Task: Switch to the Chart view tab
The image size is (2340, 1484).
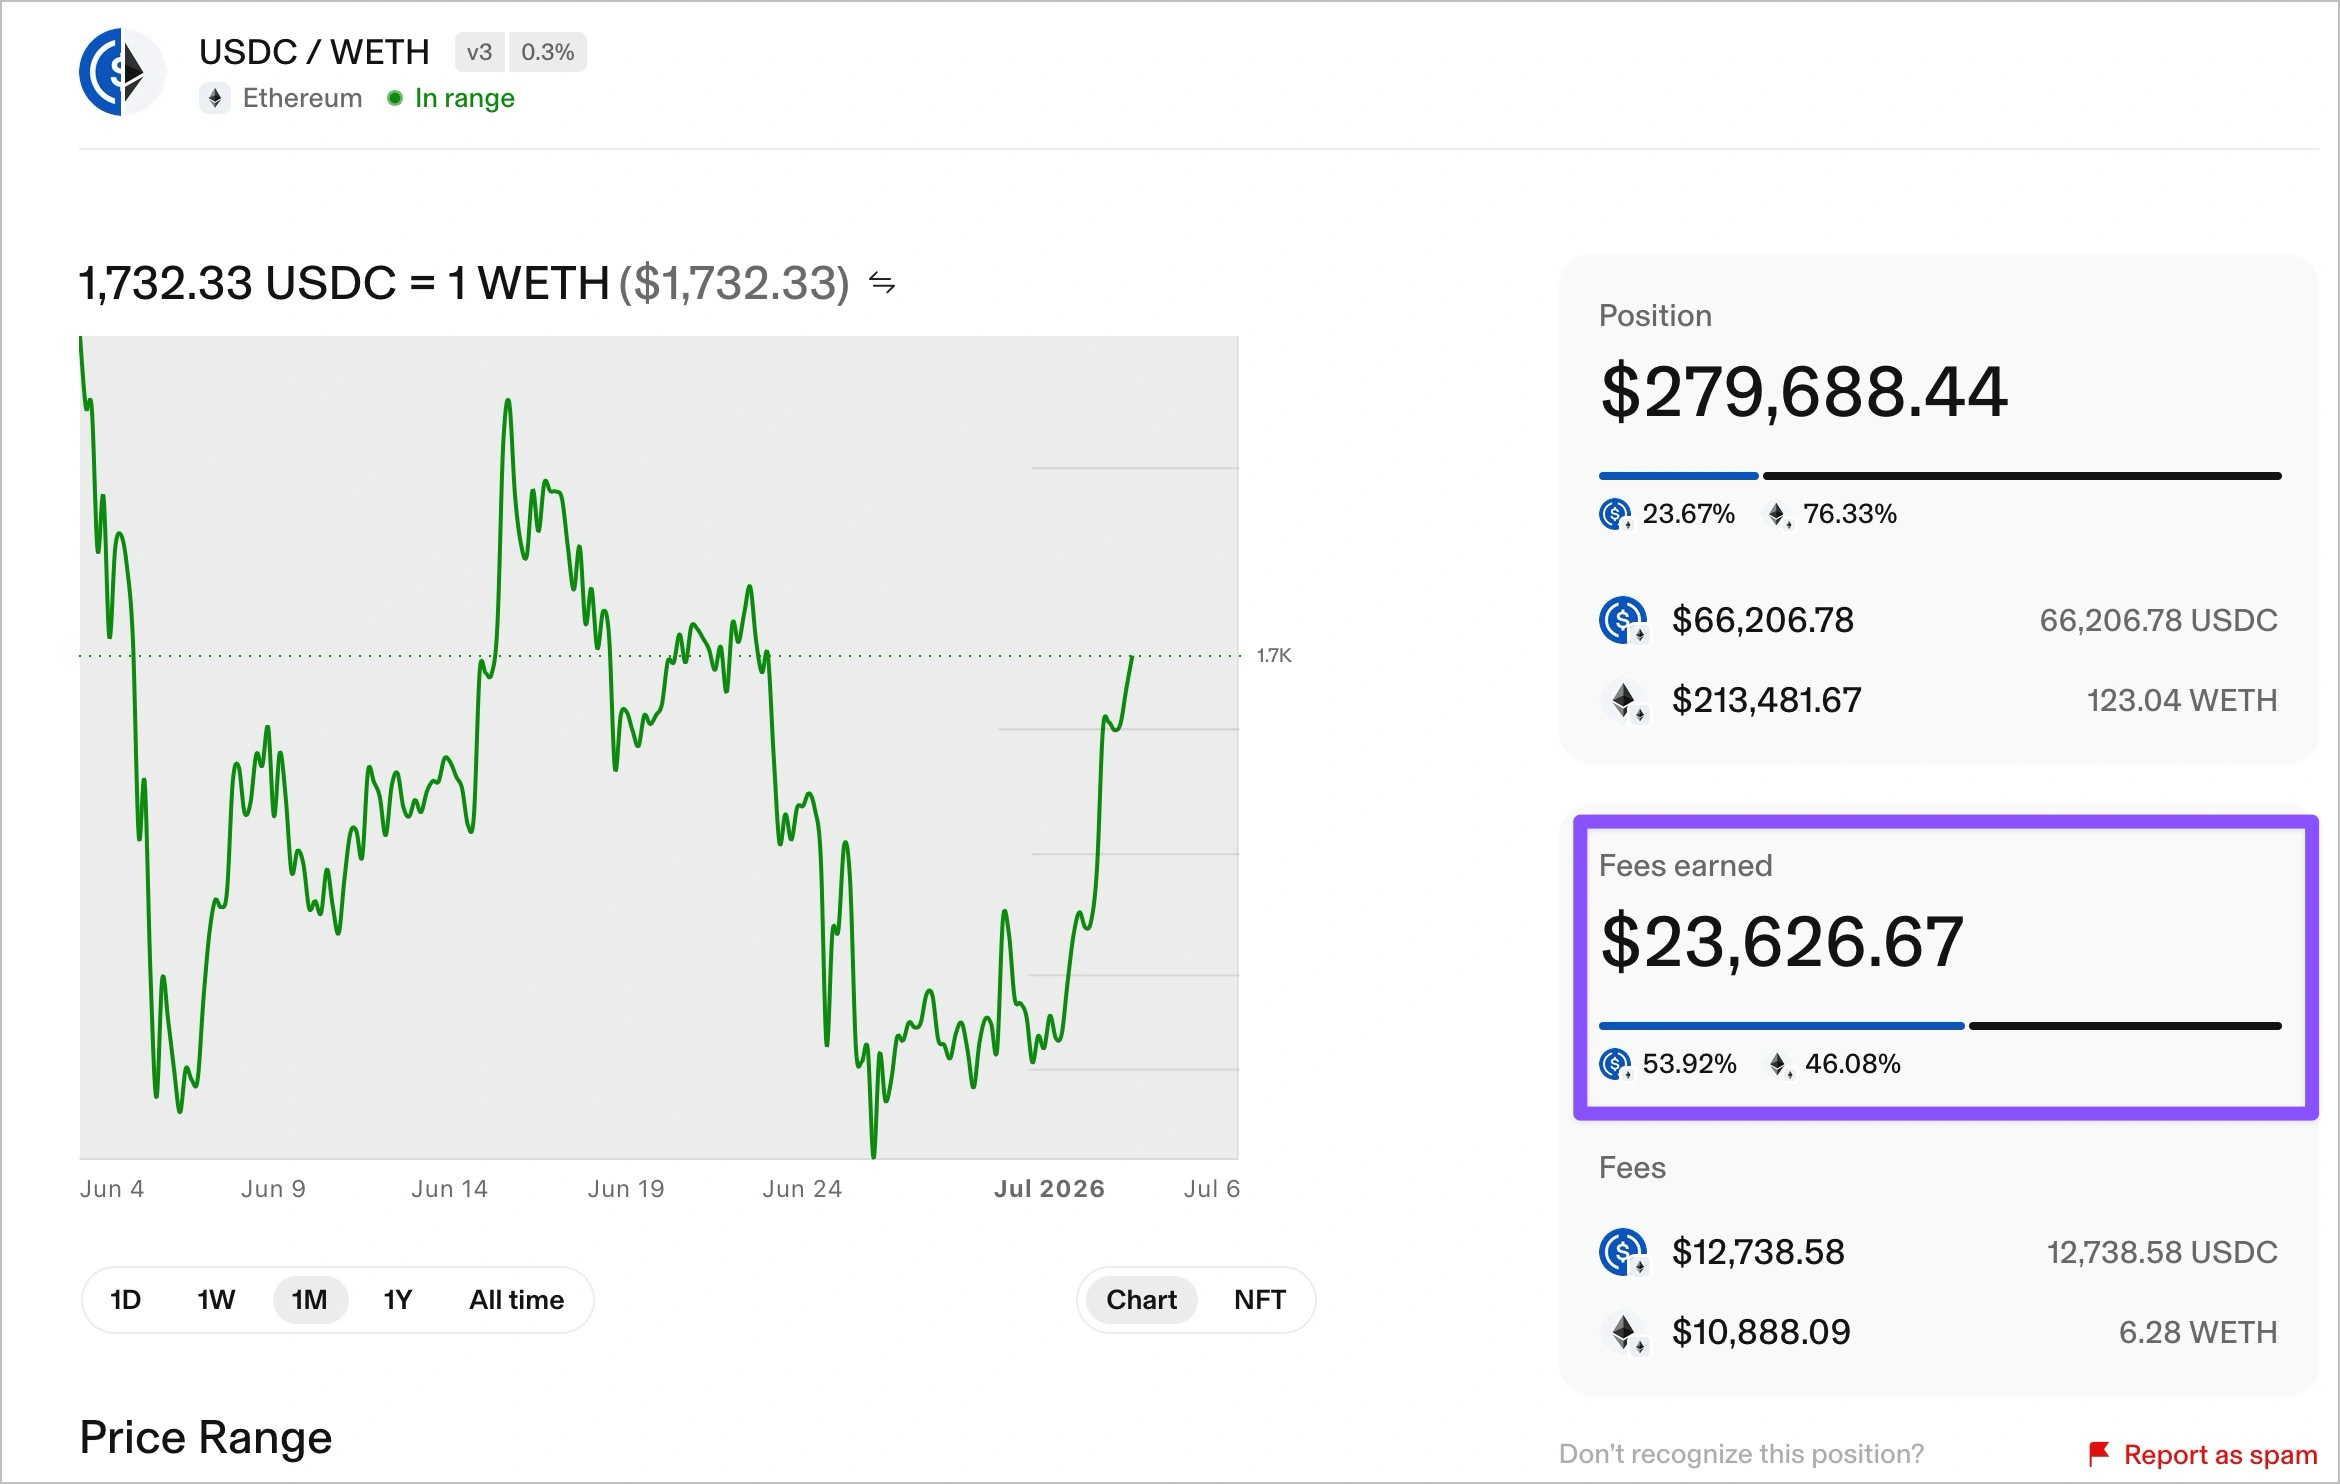Action: (x=1142, y=1300)
